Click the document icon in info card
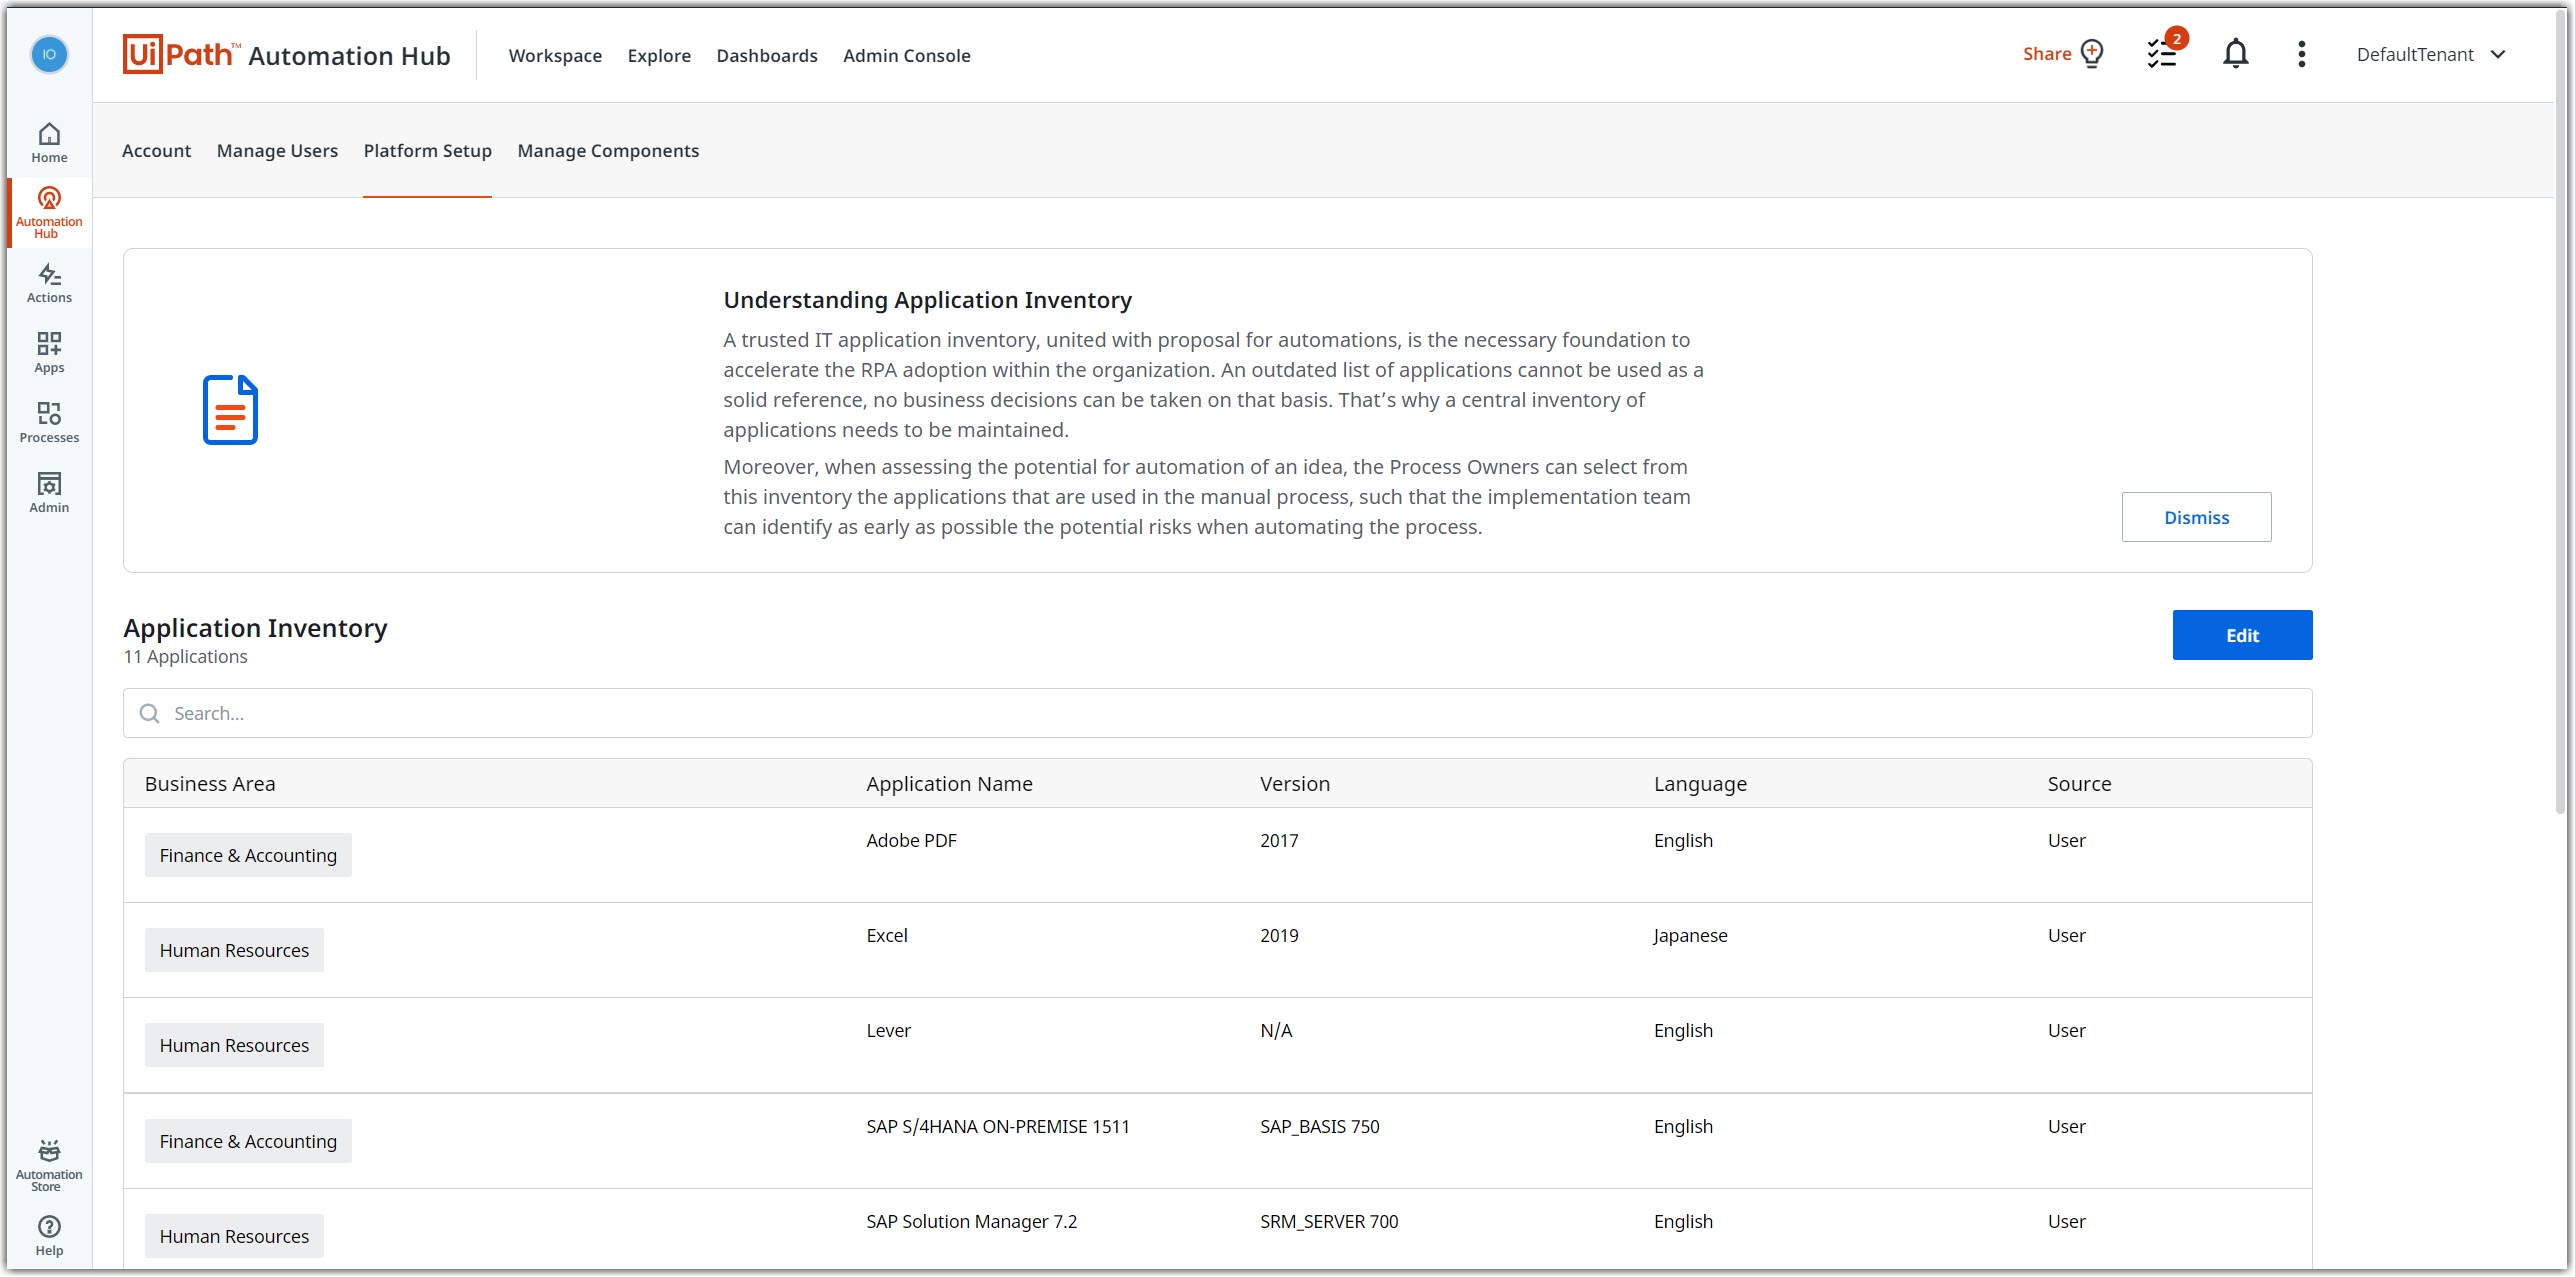 (230, 410)
